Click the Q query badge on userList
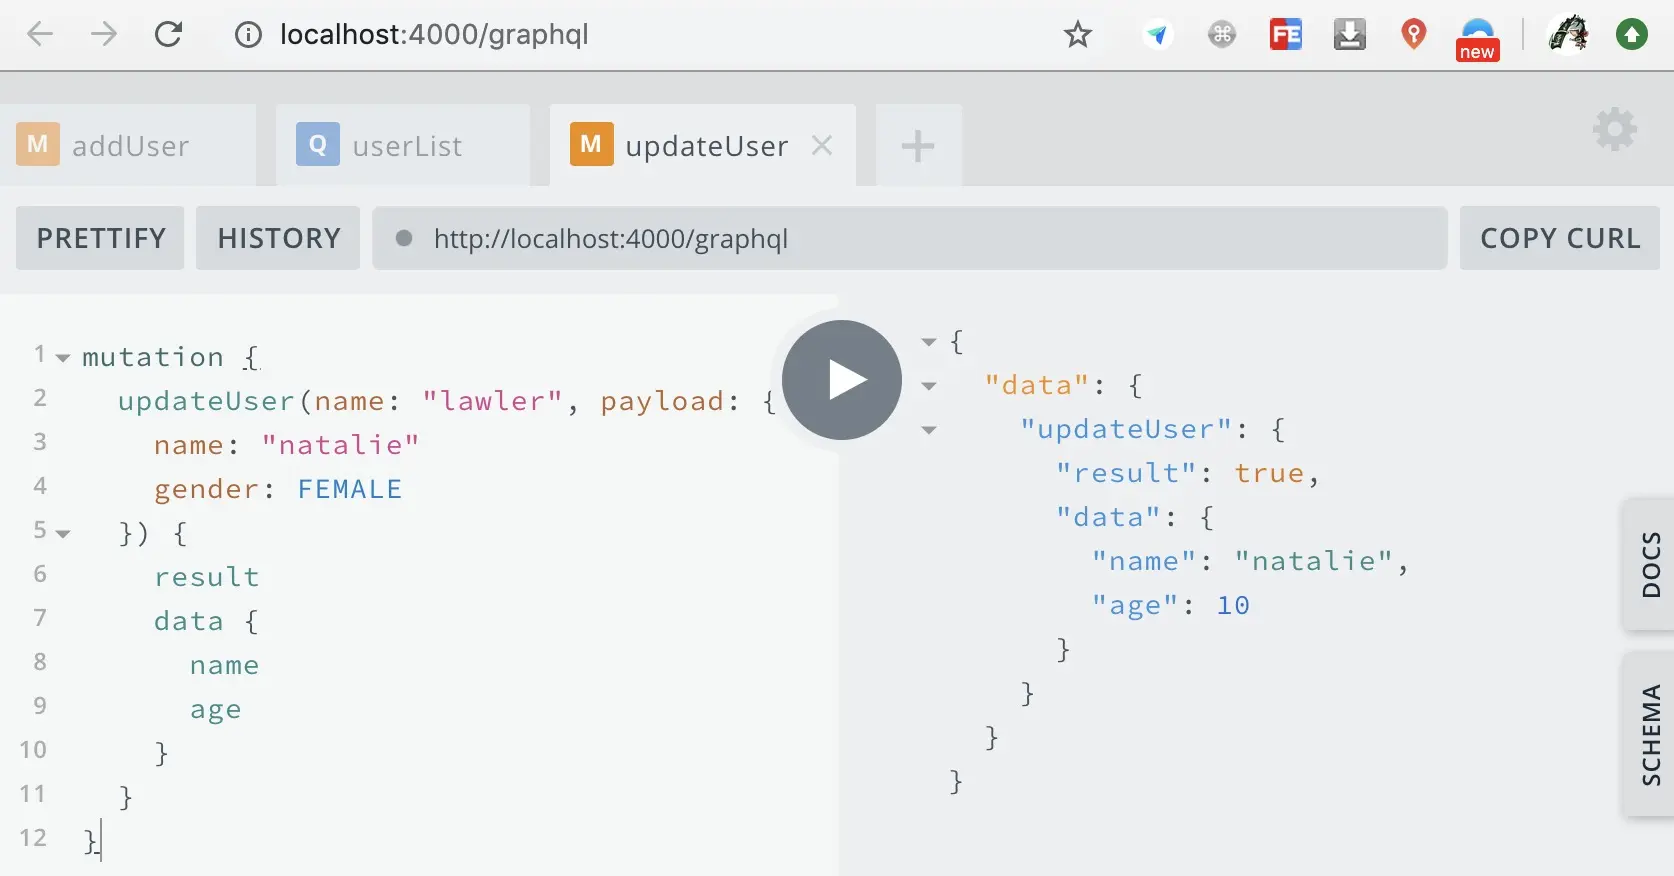Screen dimensions: 1674x876 pos(318,145)
